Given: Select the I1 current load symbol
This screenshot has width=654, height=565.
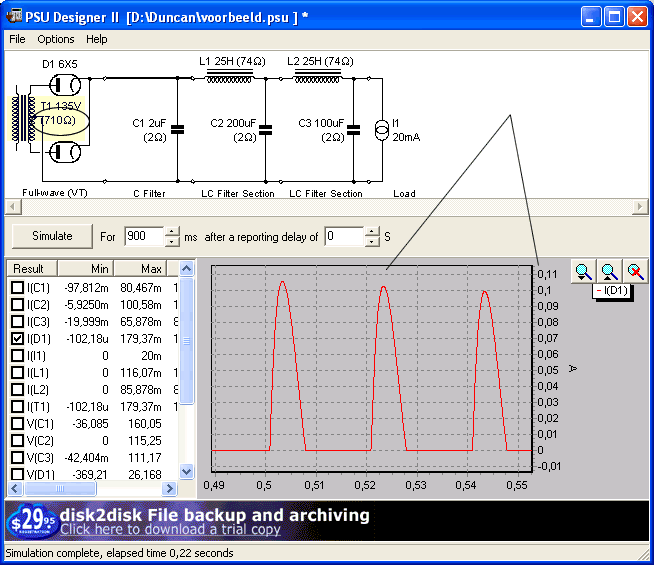Looking at the screenshot, I should (382, 130).
